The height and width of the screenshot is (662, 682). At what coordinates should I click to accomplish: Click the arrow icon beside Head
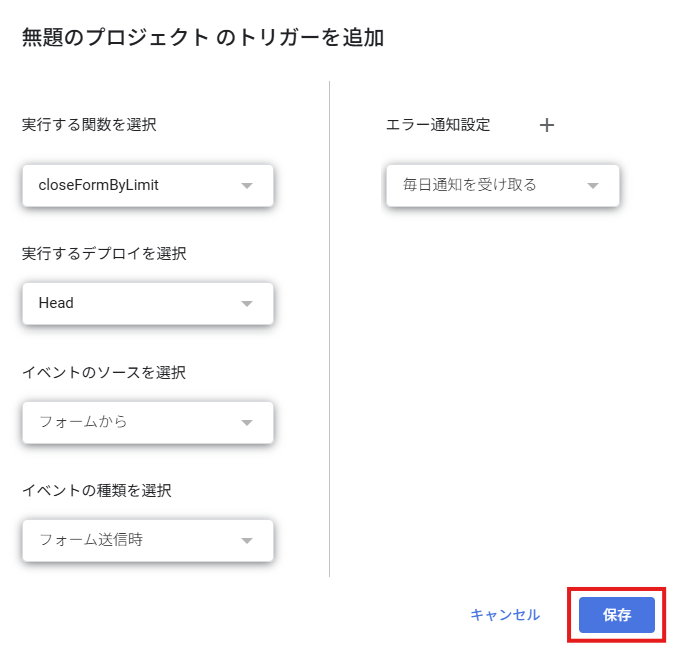pyautogui.click(x=247, y=304)
